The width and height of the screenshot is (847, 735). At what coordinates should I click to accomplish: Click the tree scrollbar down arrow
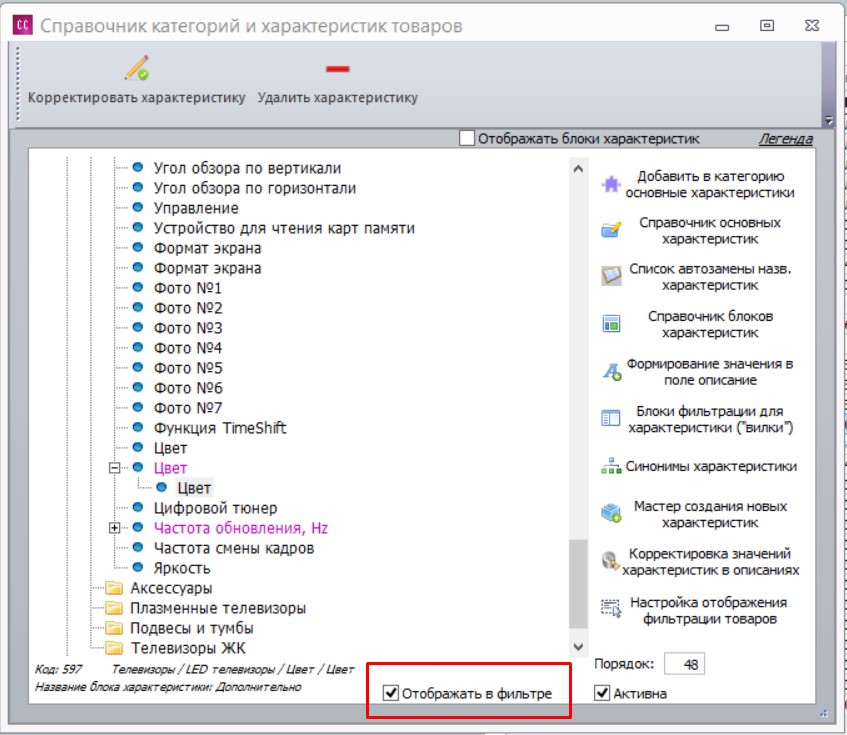click(578, 646)
